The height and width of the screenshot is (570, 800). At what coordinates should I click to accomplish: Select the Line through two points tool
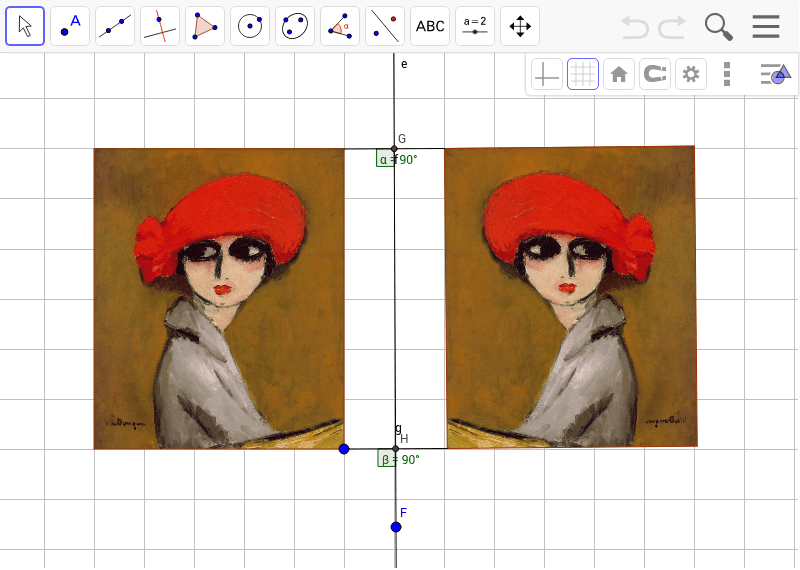(x=115, y=26)
